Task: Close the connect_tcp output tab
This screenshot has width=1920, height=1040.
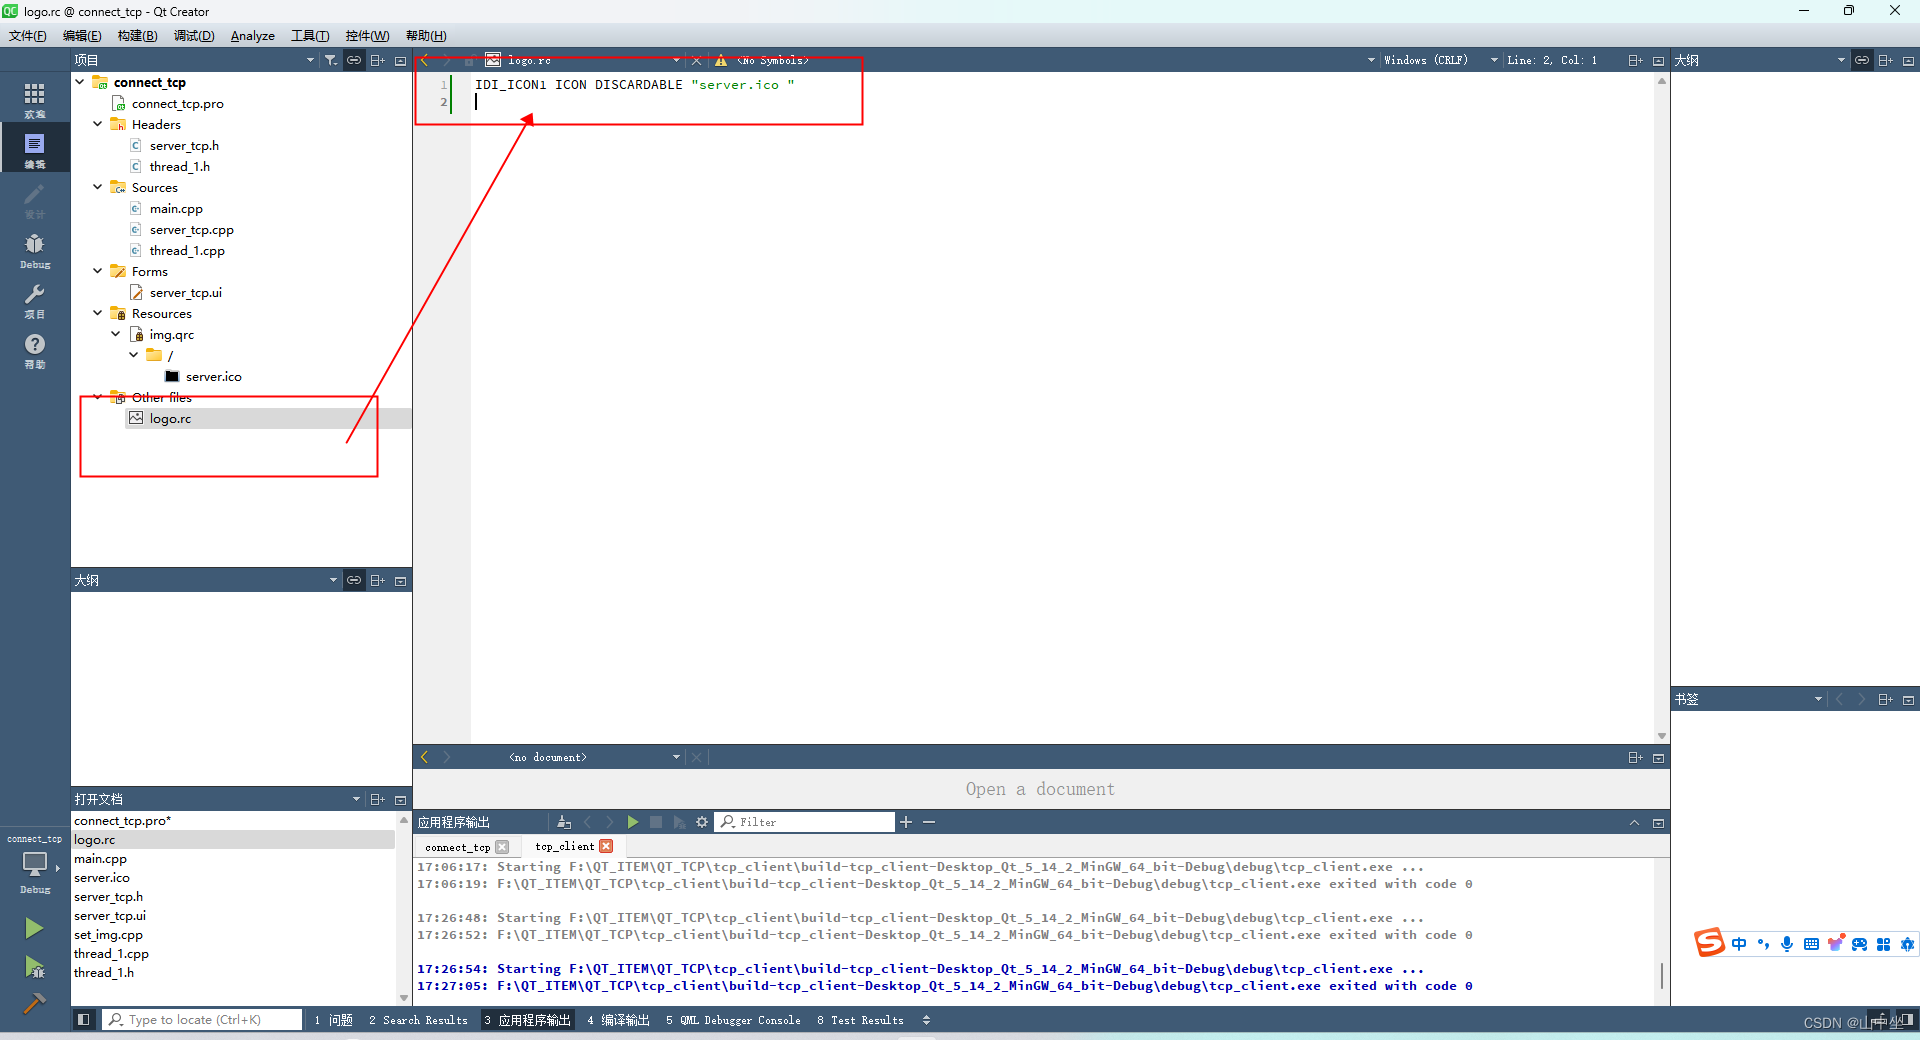Action: point(502,847)
